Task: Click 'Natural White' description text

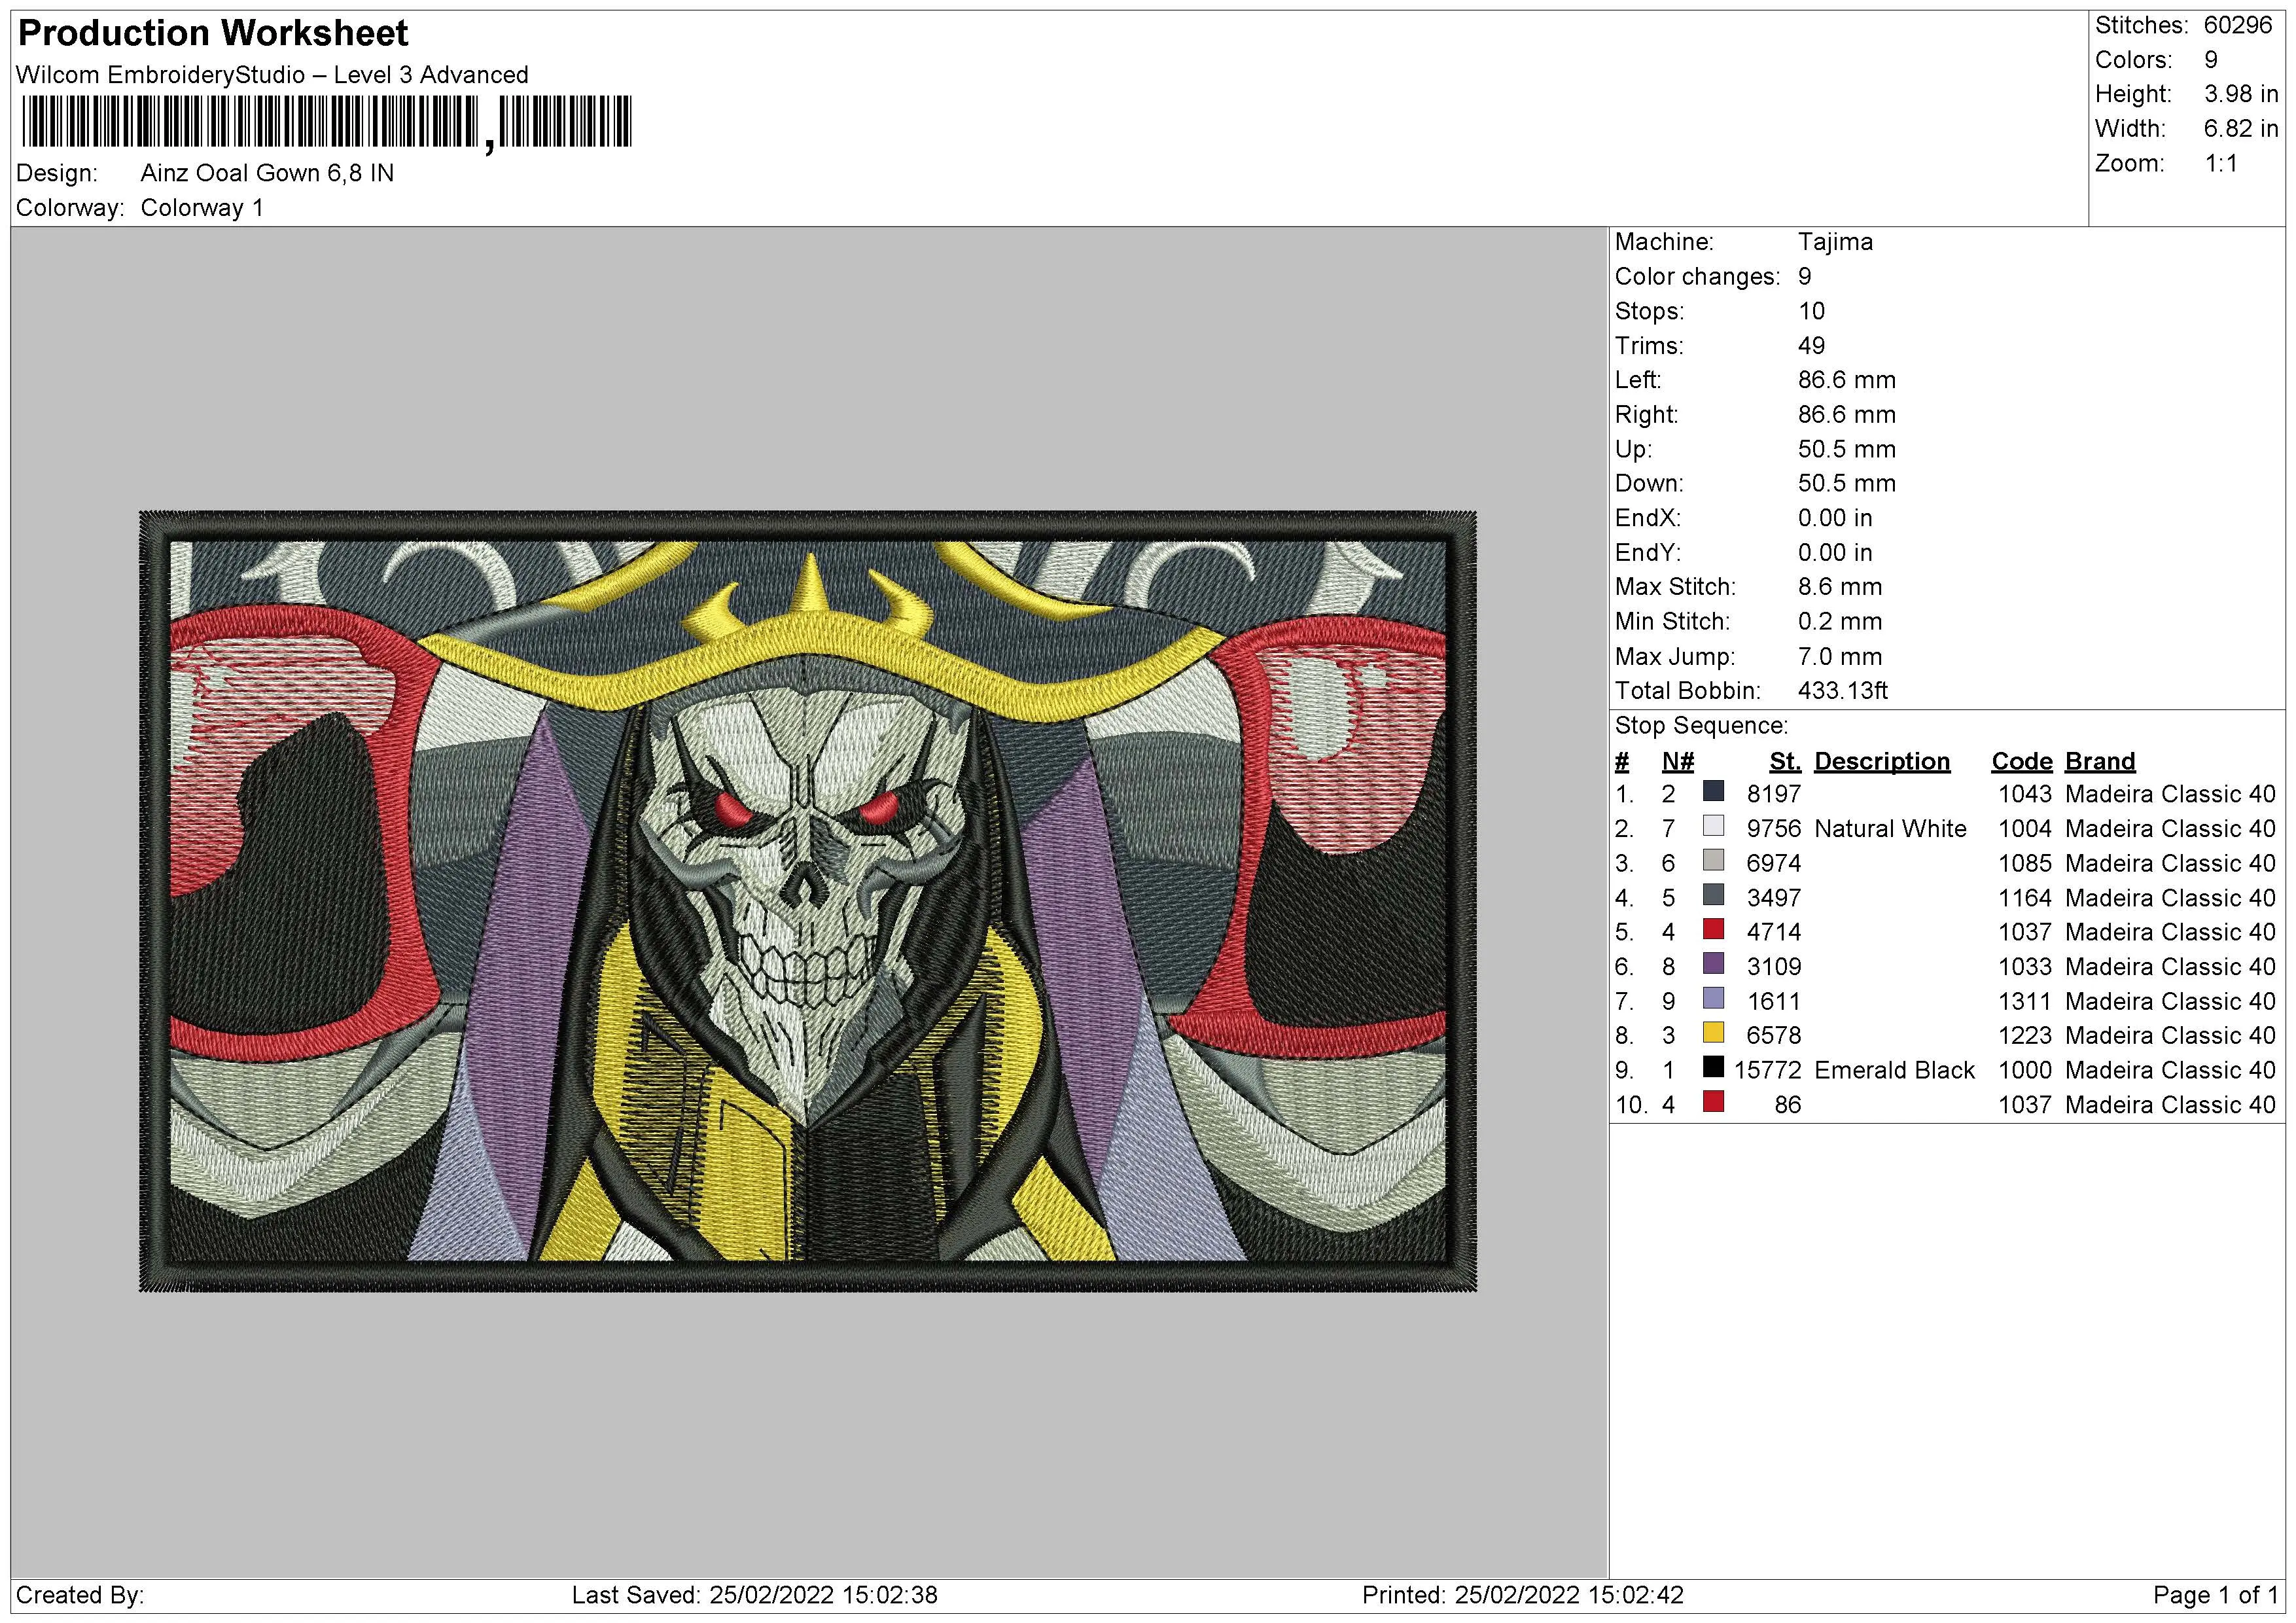Action: (x=1890, y=829)
